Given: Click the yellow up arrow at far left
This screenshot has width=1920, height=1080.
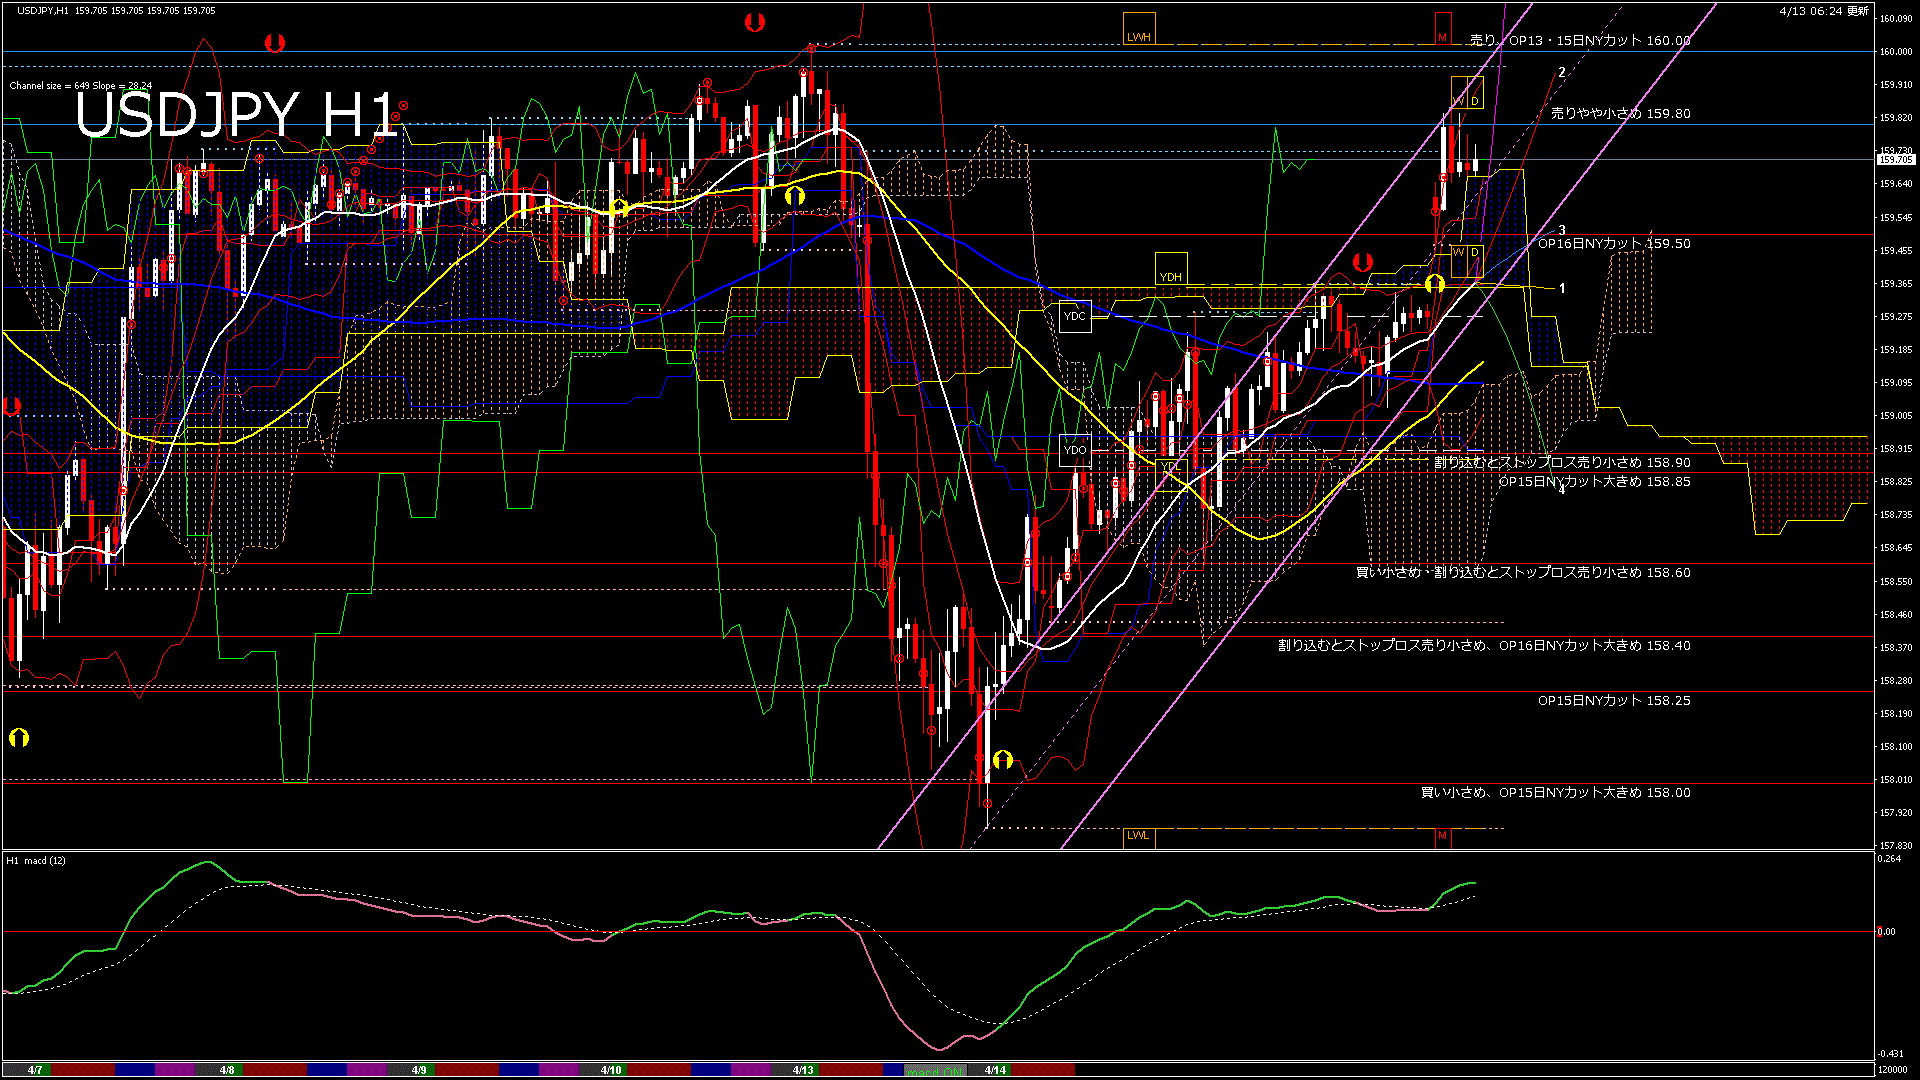Looking at the screenshot, I should click(x=18, y=738).
